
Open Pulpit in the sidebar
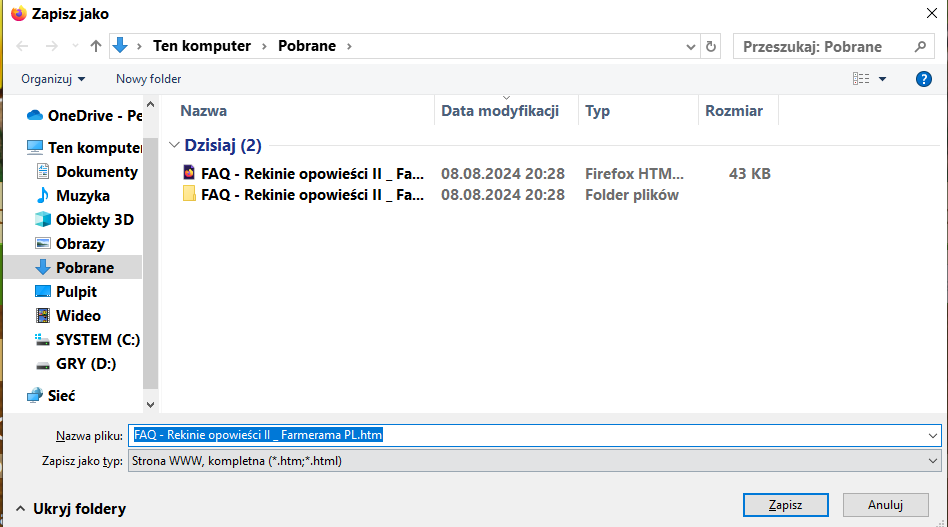[66, 291]
